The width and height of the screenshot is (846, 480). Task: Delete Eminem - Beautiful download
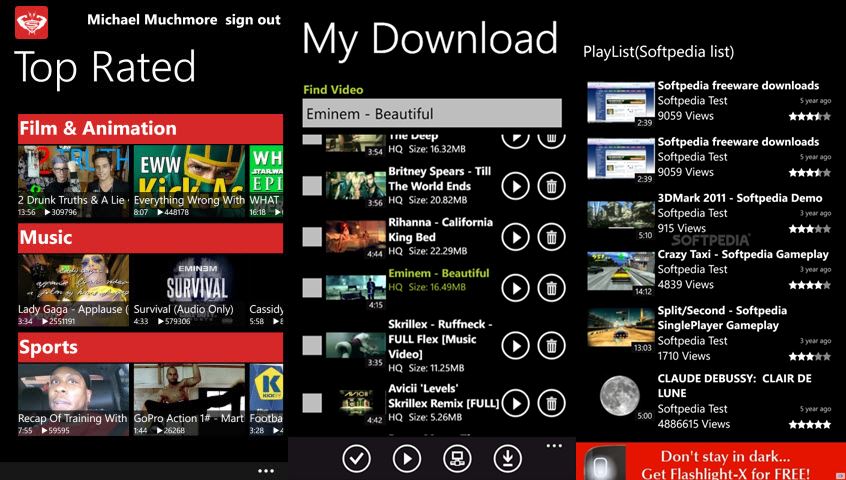click(551, 288)
